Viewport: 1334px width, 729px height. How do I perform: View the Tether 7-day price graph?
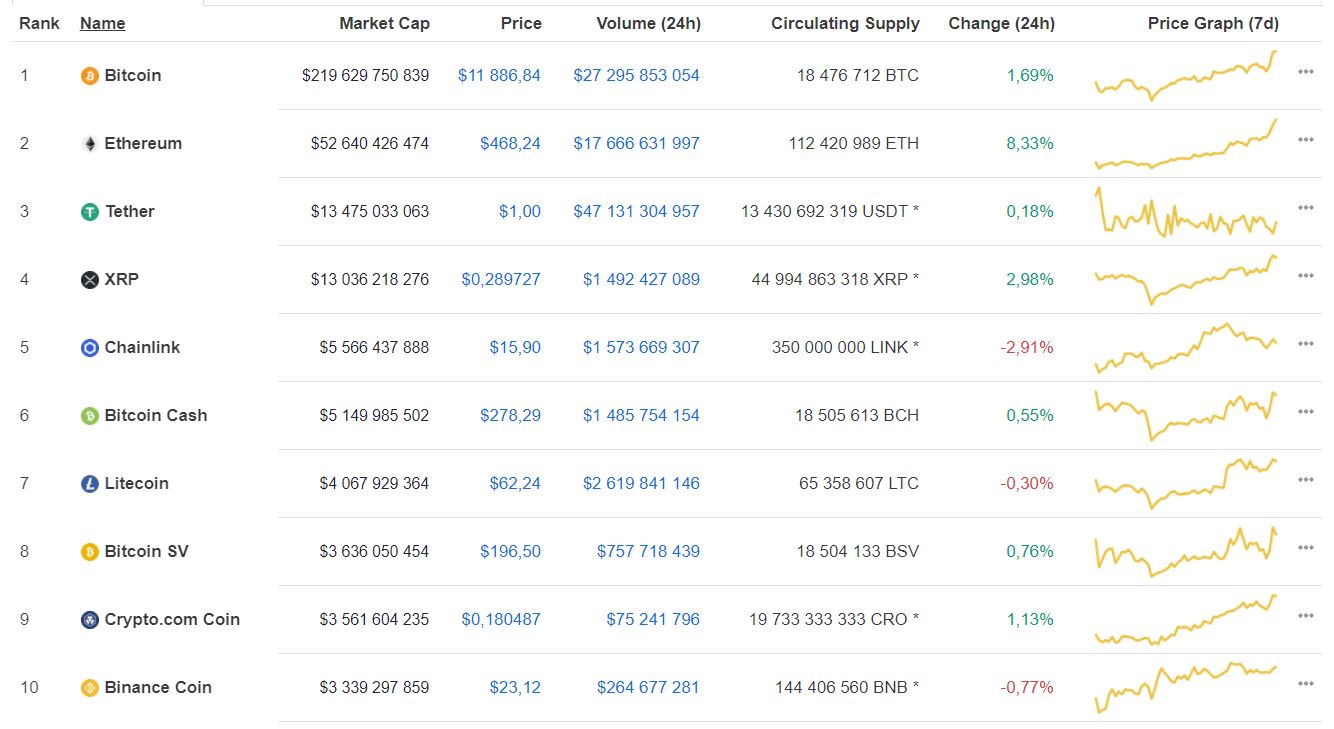pyautogui.click(x=1185, y=212)
